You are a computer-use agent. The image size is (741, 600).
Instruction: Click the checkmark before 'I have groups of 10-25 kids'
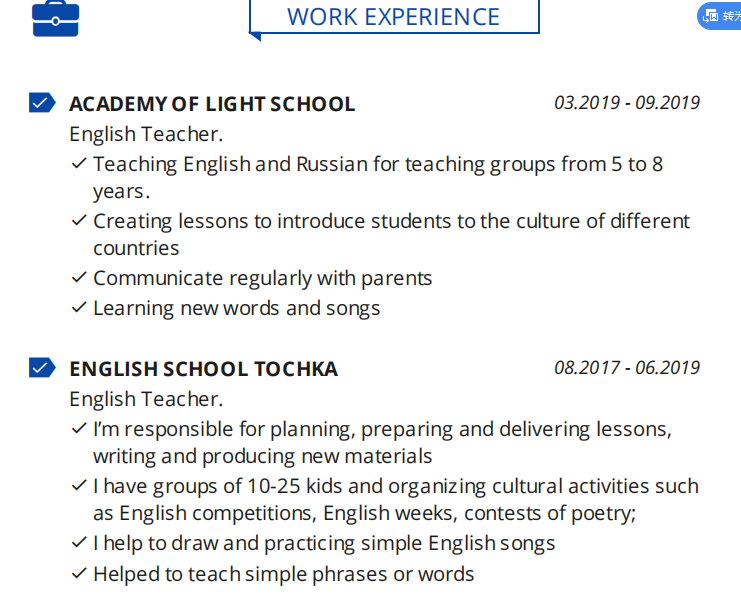[x=79, y=486]
